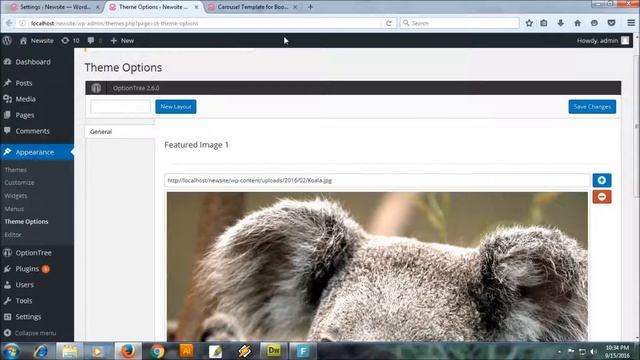Reload the current page
This screenshot has height=360, width=640.
[389, 23]
